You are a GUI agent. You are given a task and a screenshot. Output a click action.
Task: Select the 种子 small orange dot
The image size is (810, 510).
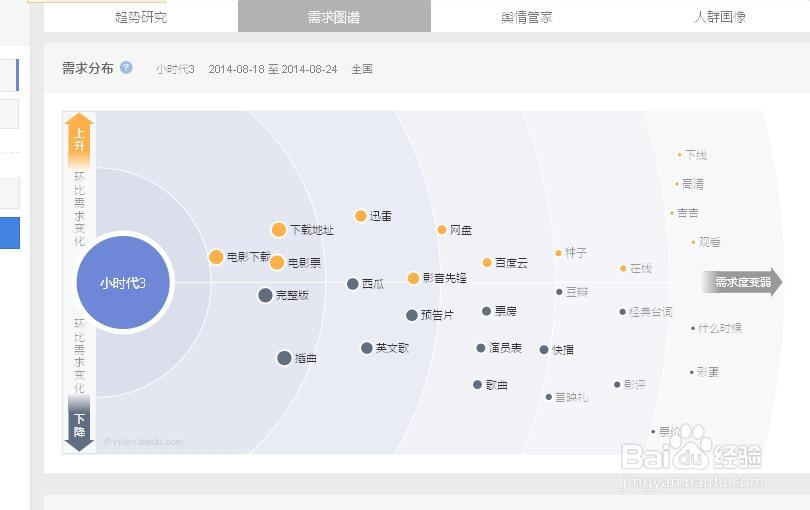click(x=558, y=253)
